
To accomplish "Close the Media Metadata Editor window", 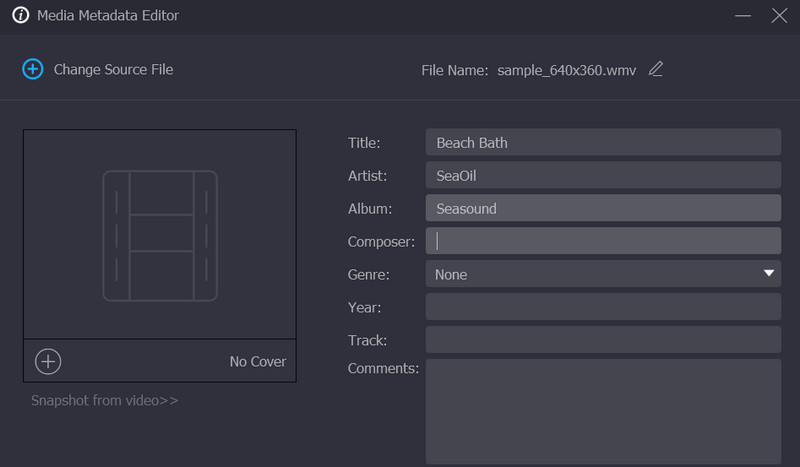I will (779, 16).
